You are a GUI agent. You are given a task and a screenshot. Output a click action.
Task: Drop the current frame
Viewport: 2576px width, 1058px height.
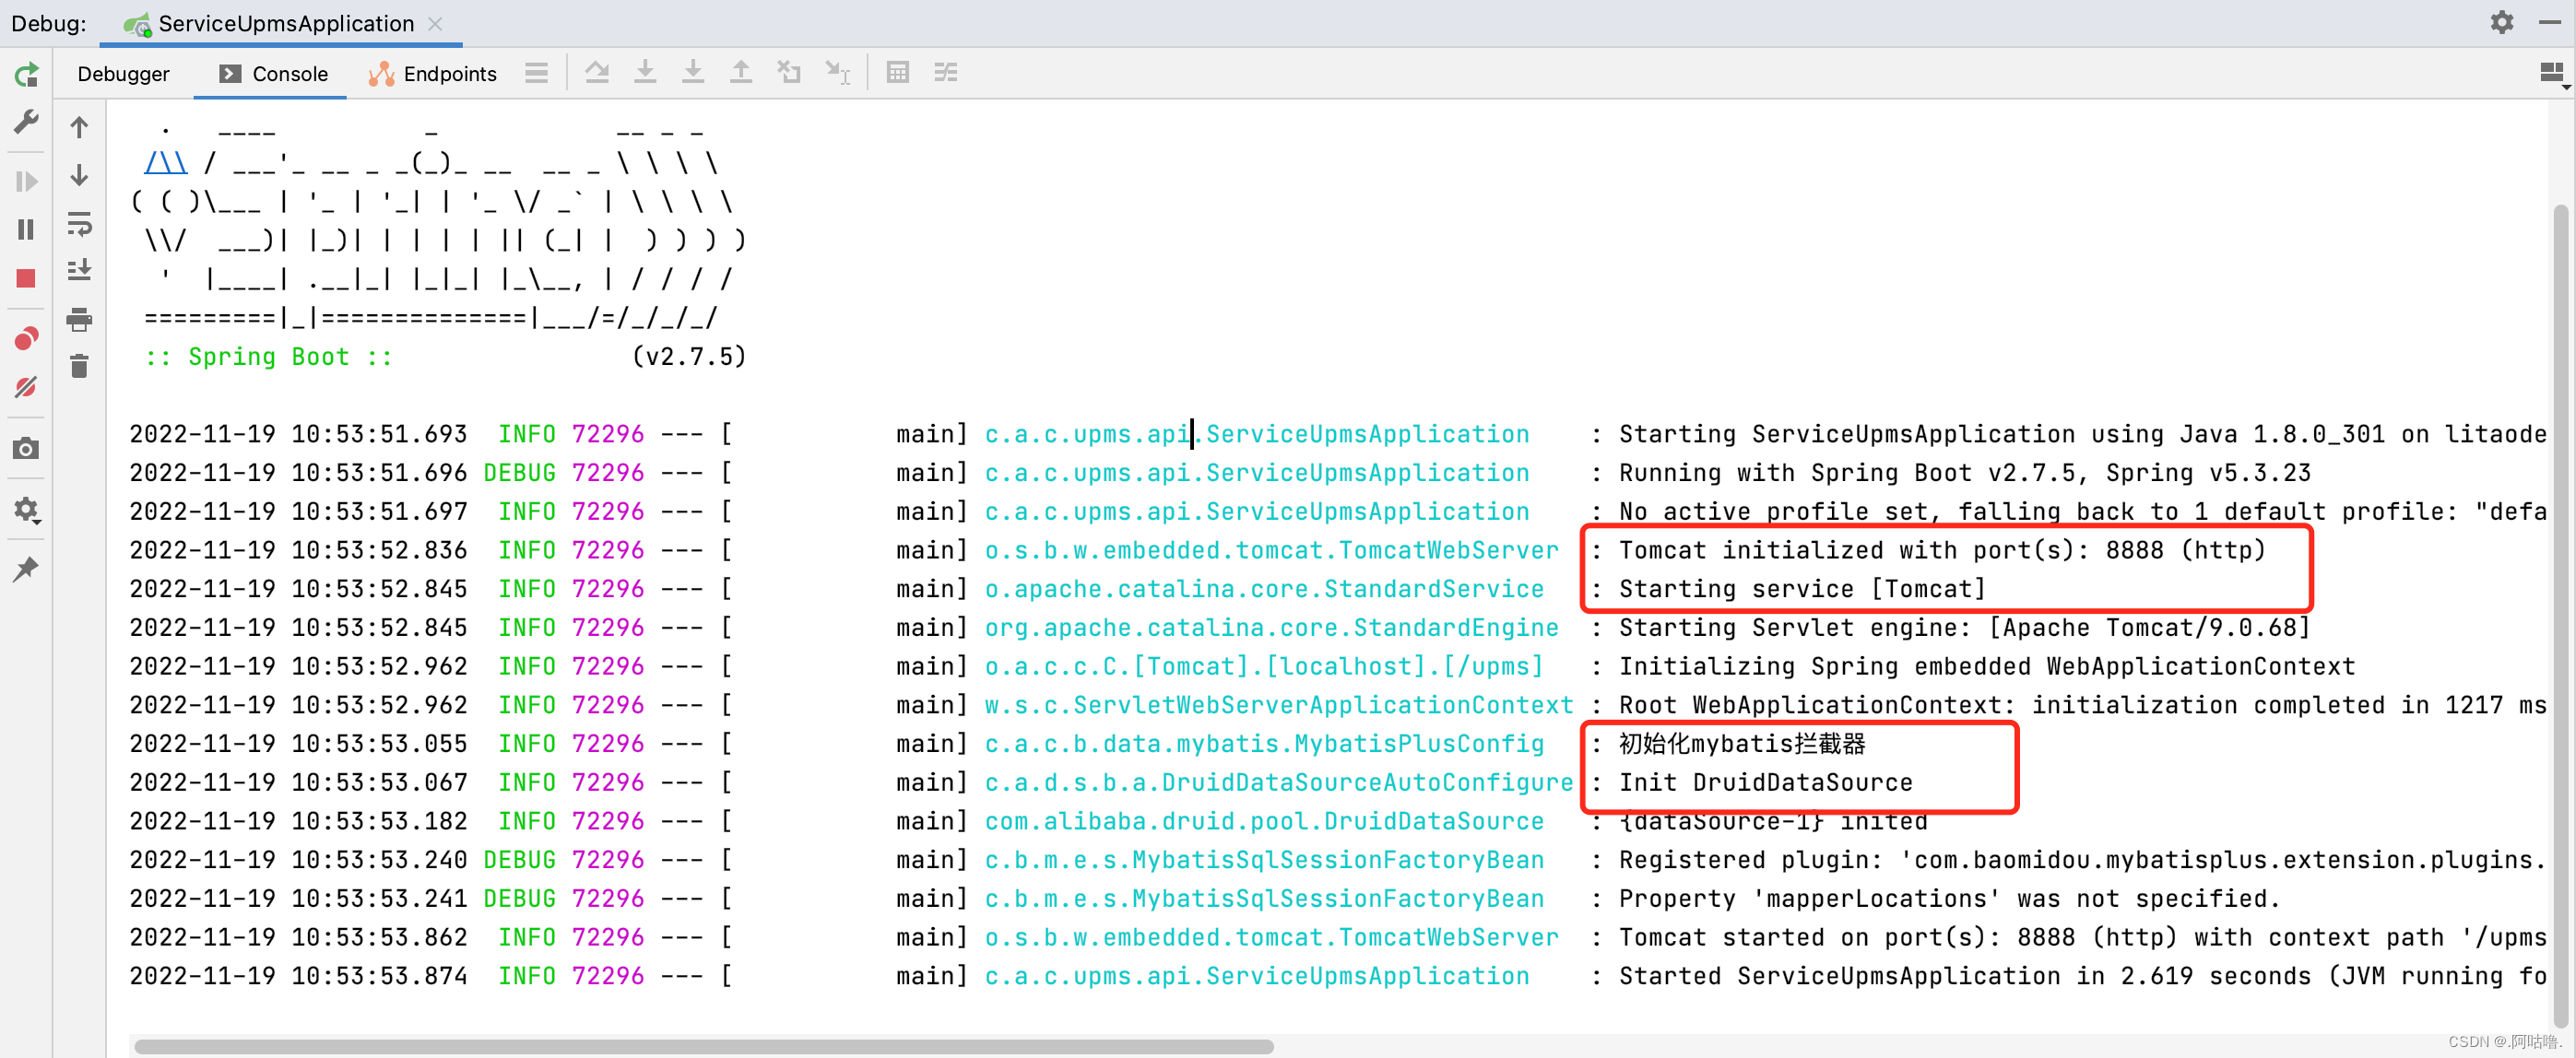[789, 72]
